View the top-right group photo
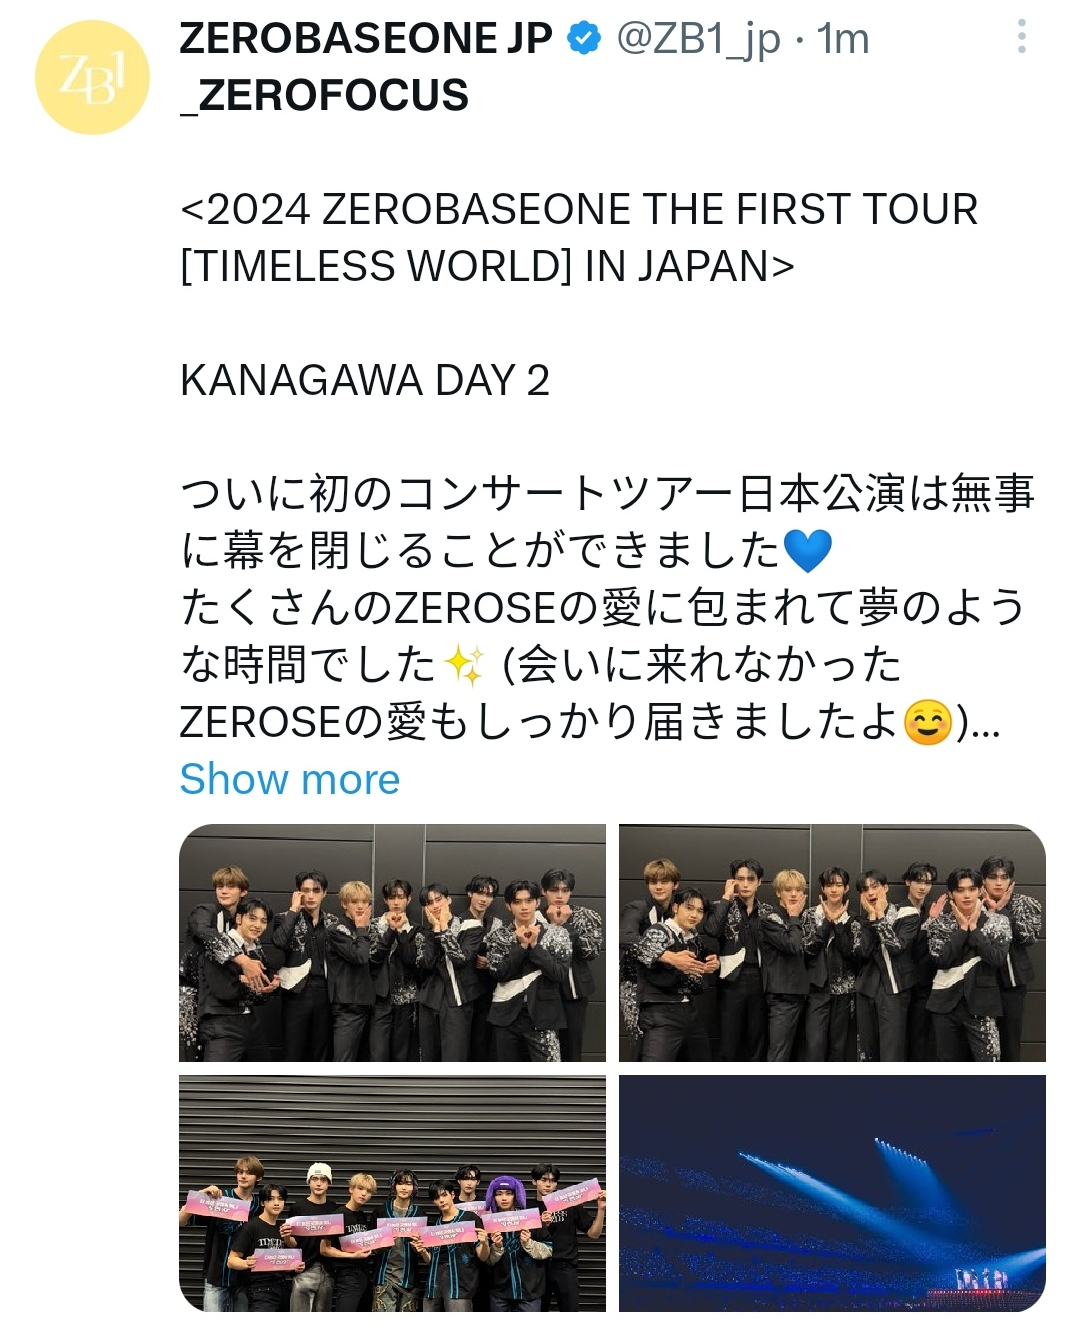1080x1333 pixels. point(832,942)
